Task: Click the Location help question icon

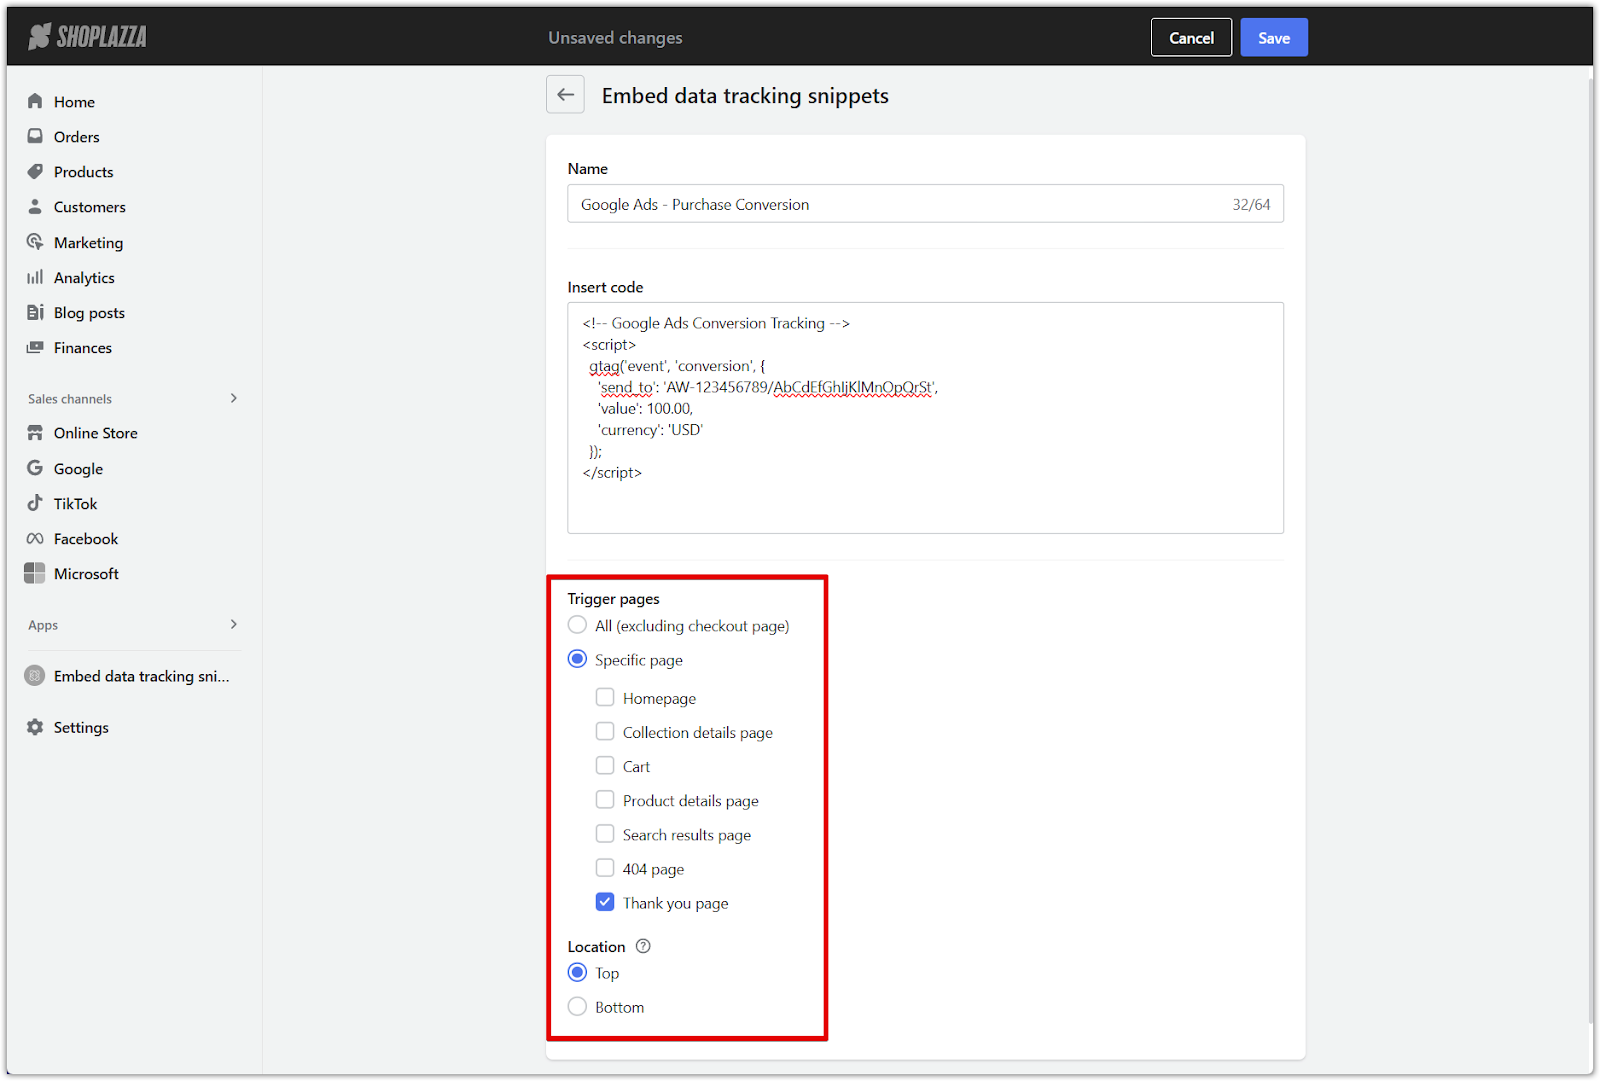Action: tap(643, 946)
